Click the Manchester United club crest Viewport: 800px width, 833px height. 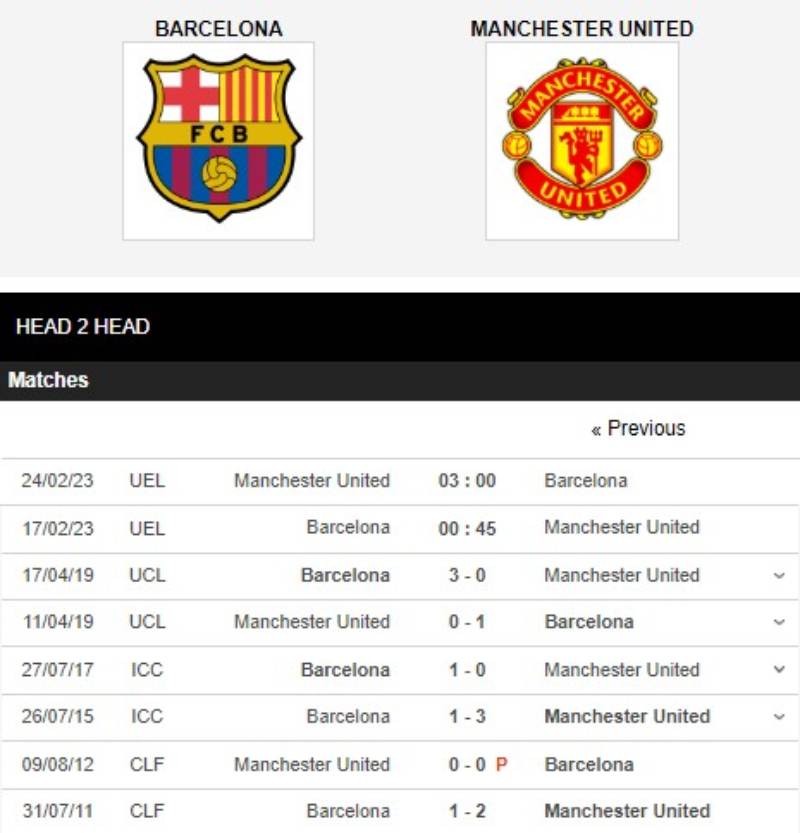(x=581, y=140)
